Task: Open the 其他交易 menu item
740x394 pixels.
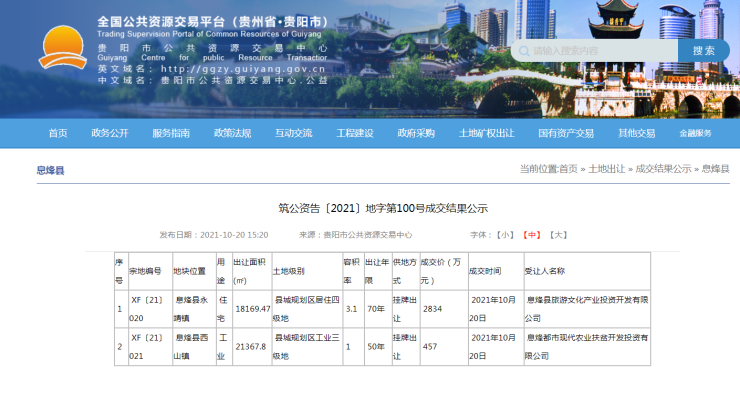Action: tap(637, 134)
